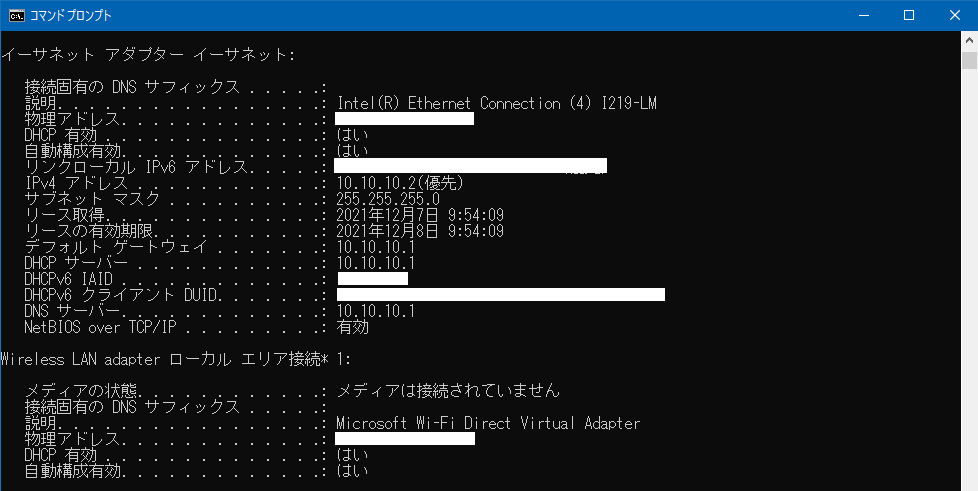Screen dimensions: 978x491
Task: Minimize the コマンド プロンプト window
Action: (863, 15)
